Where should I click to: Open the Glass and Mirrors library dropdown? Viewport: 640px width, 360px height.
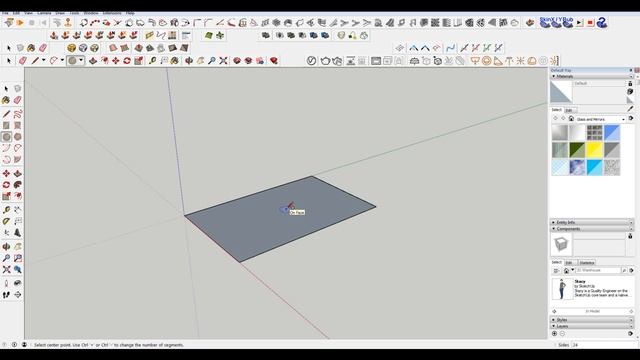[623, 119]
